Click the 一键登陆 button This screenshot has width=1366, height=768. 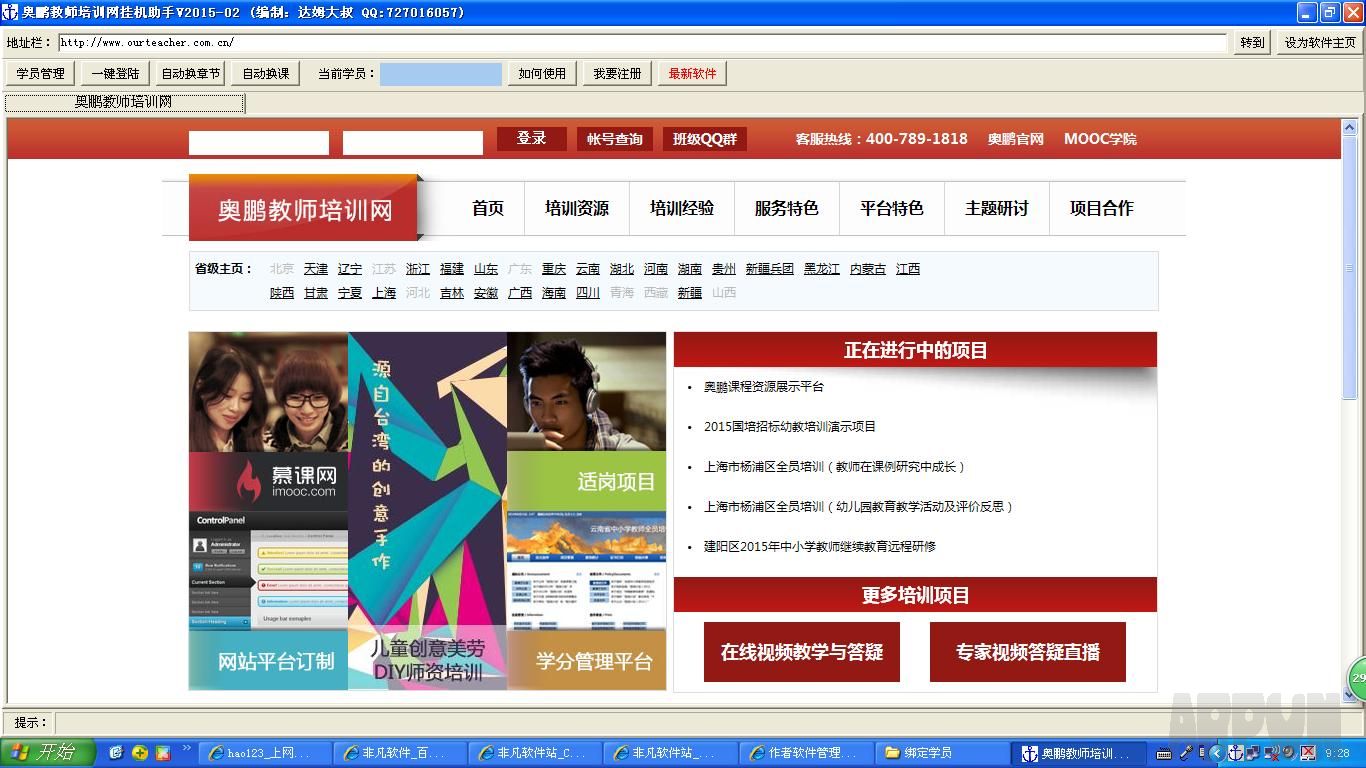(x=115, y=73)
